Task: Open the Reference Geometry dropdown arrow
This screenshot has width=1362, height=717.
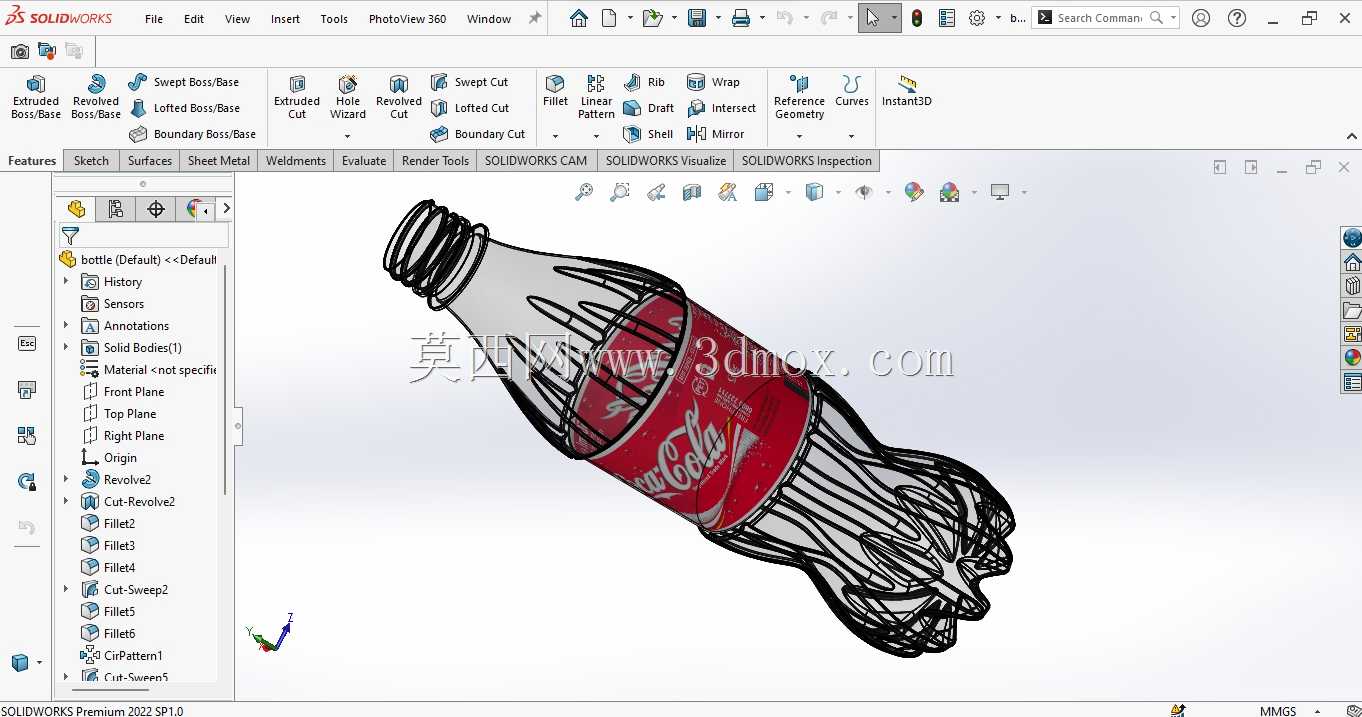Action: coord(799,136)
